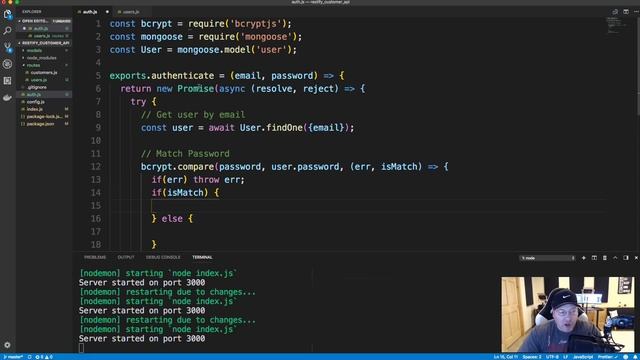This screenshot has width=640, height=360.
Task: Click the terminal input cursor
Action: pyautogui.click(x=81, y=348)
